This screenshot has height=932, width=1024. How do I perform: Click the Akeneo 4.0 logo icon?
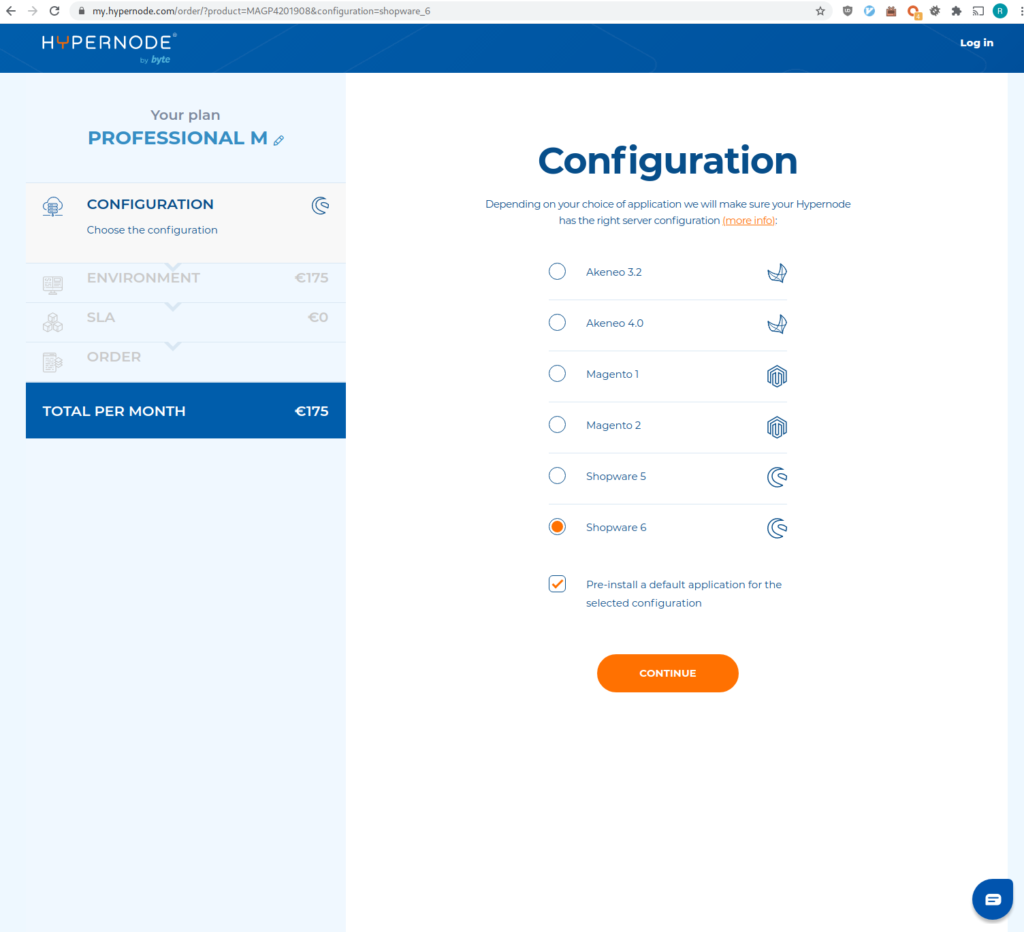coord(776,324)
